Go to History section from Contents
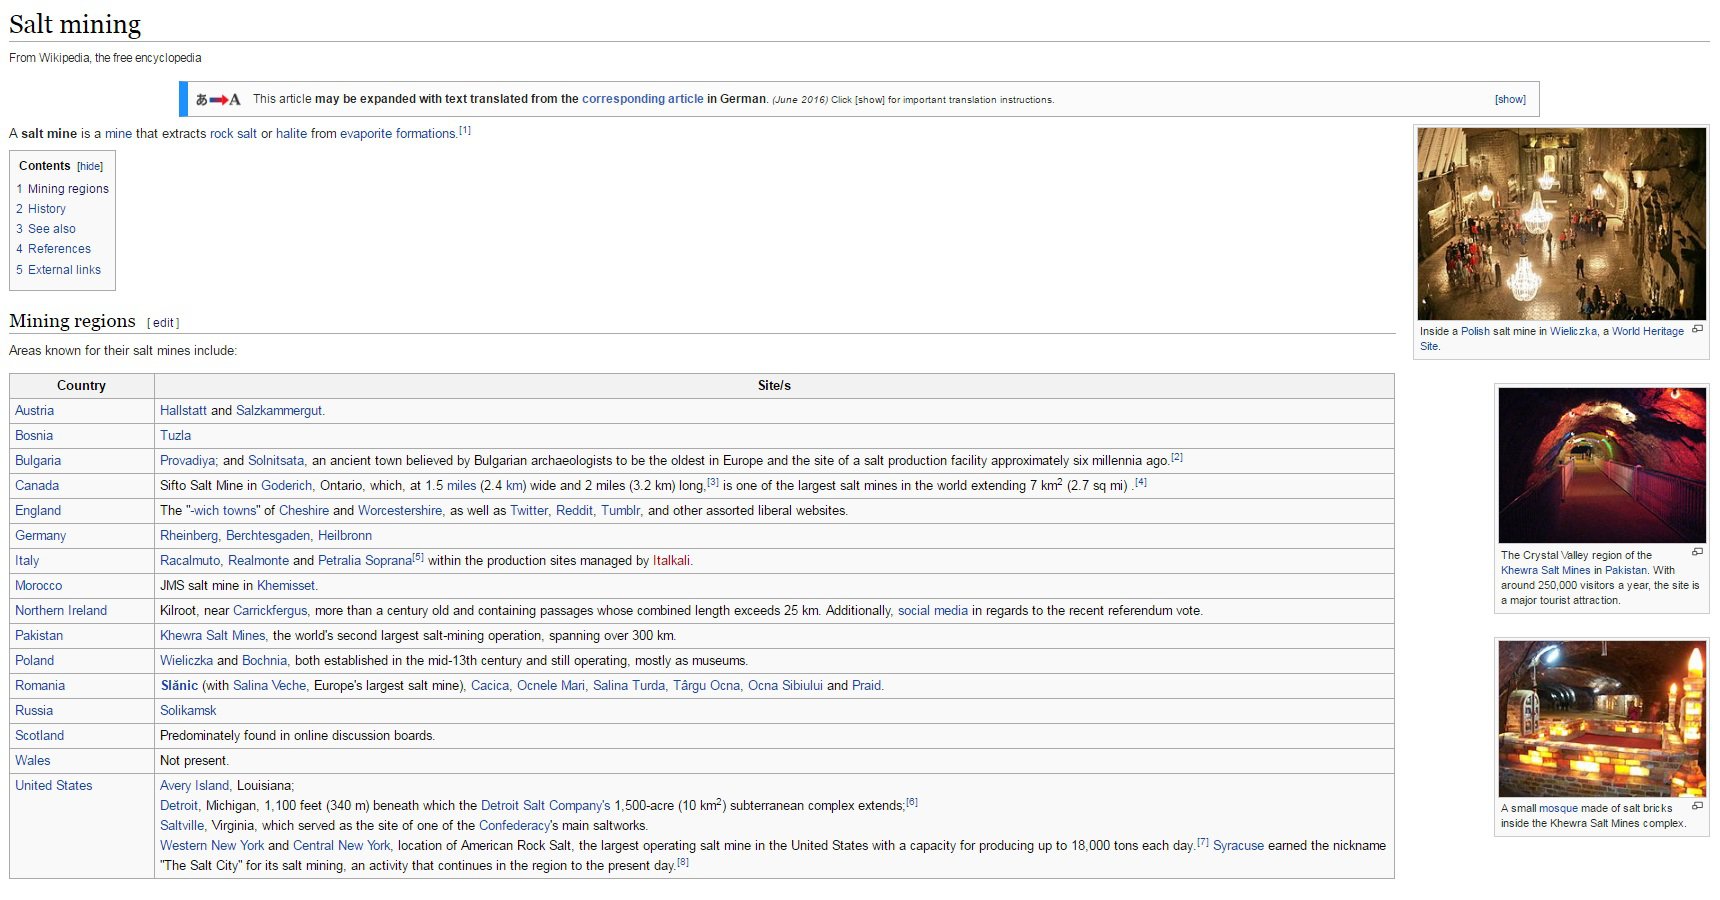Screen dimensions: 1720x900 (x=41, y=209)
